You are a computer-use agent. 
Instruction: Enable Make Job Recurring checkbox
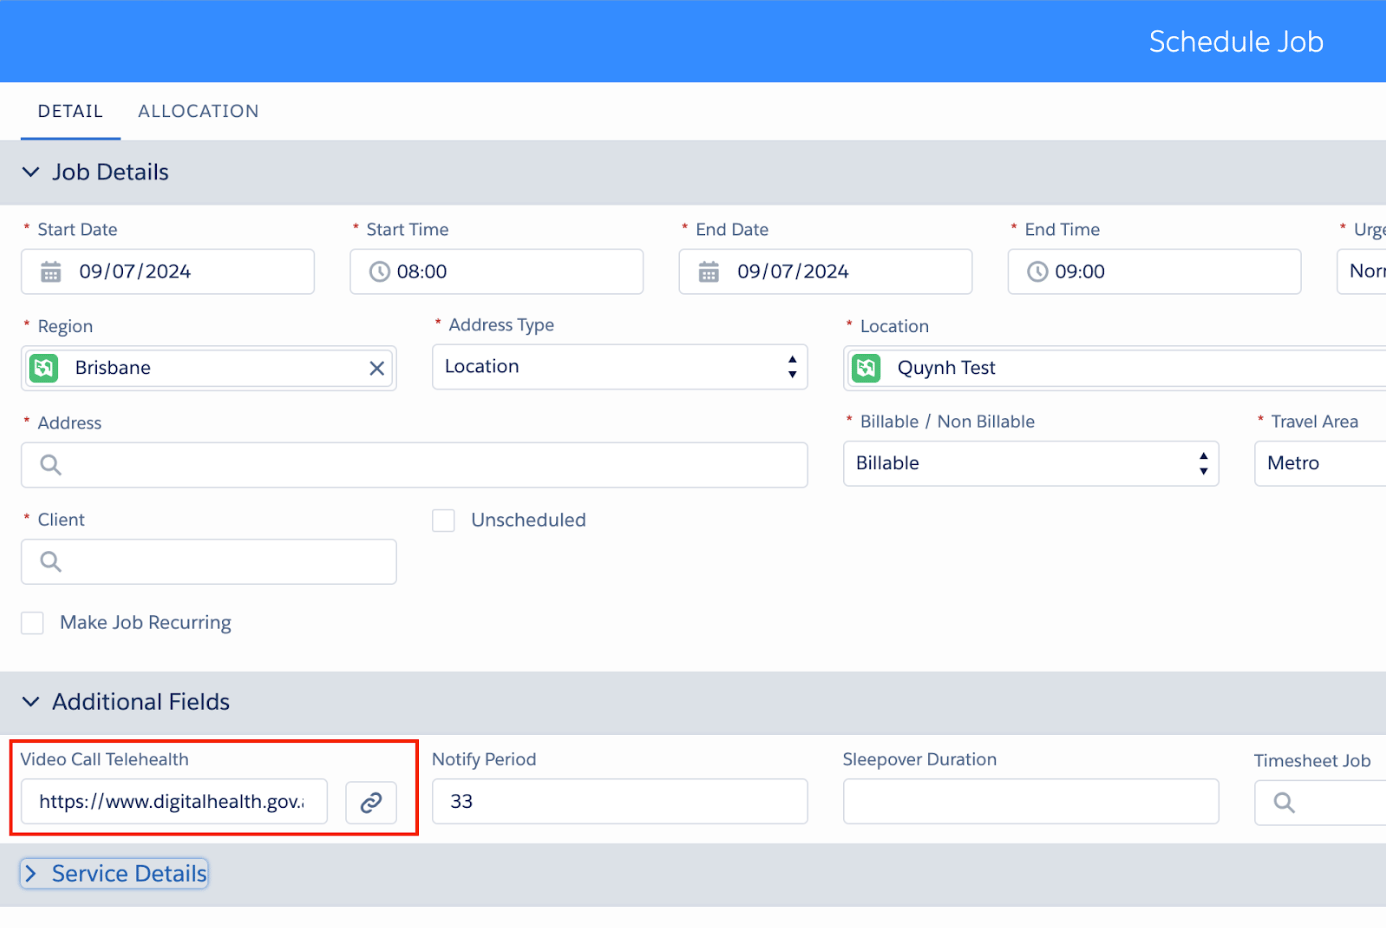33,623
